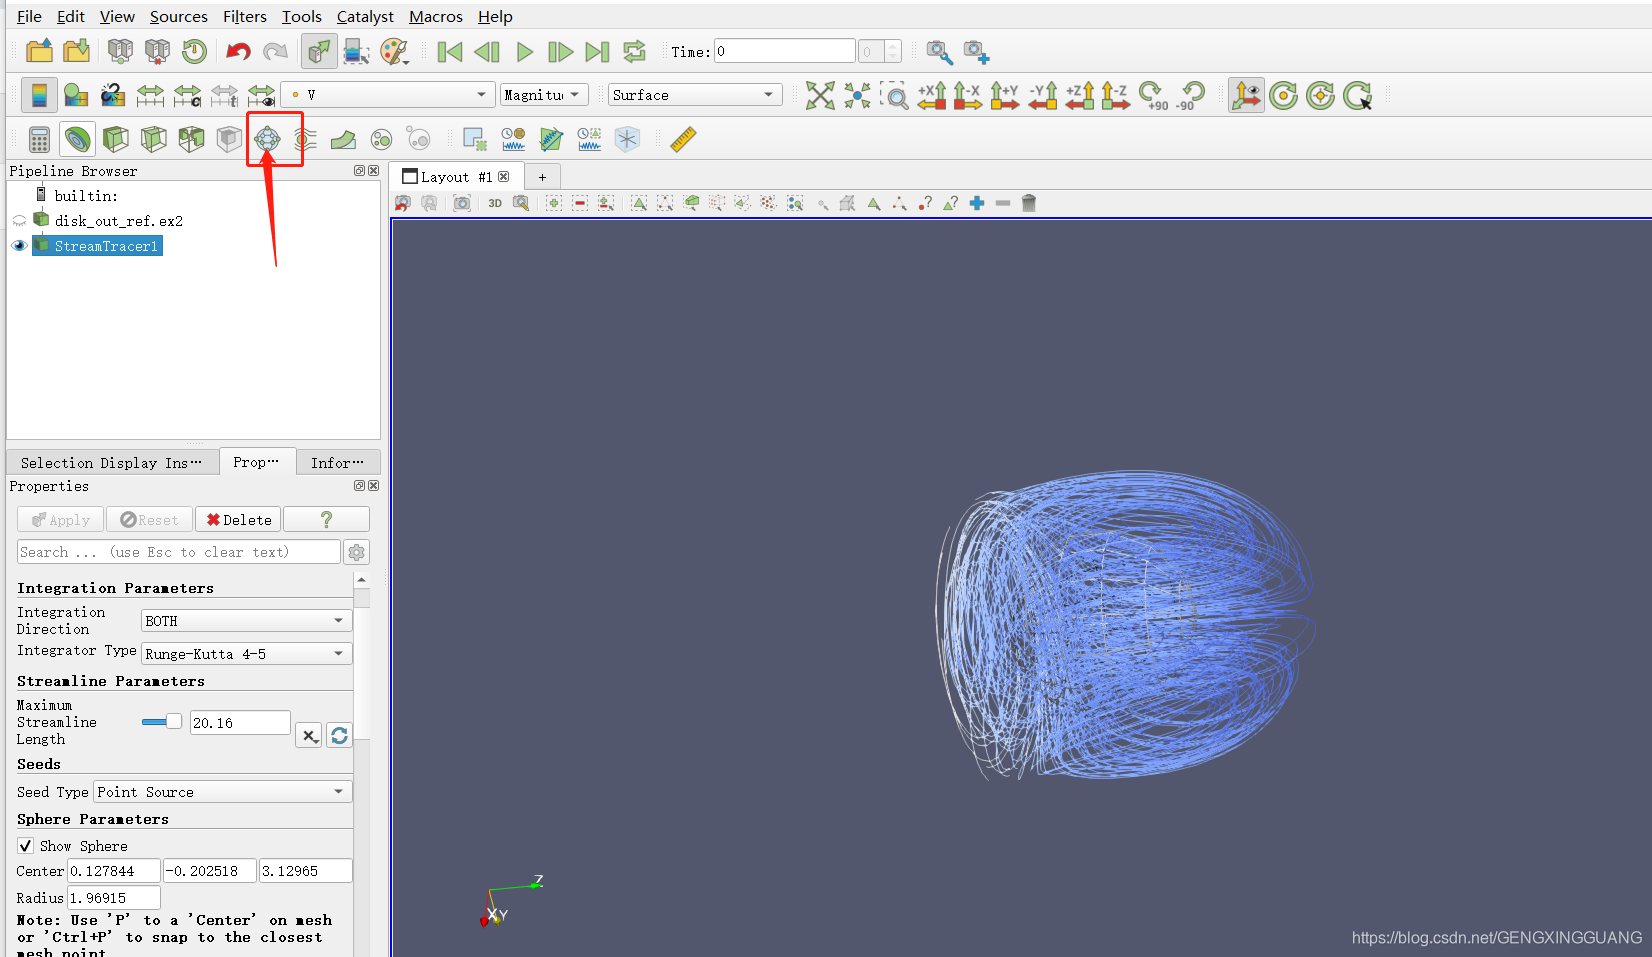Screen dimensions: 1652x957
Task: Choose the Threshold filter icon
Action: pyautogui.click(x=191, y=139)
